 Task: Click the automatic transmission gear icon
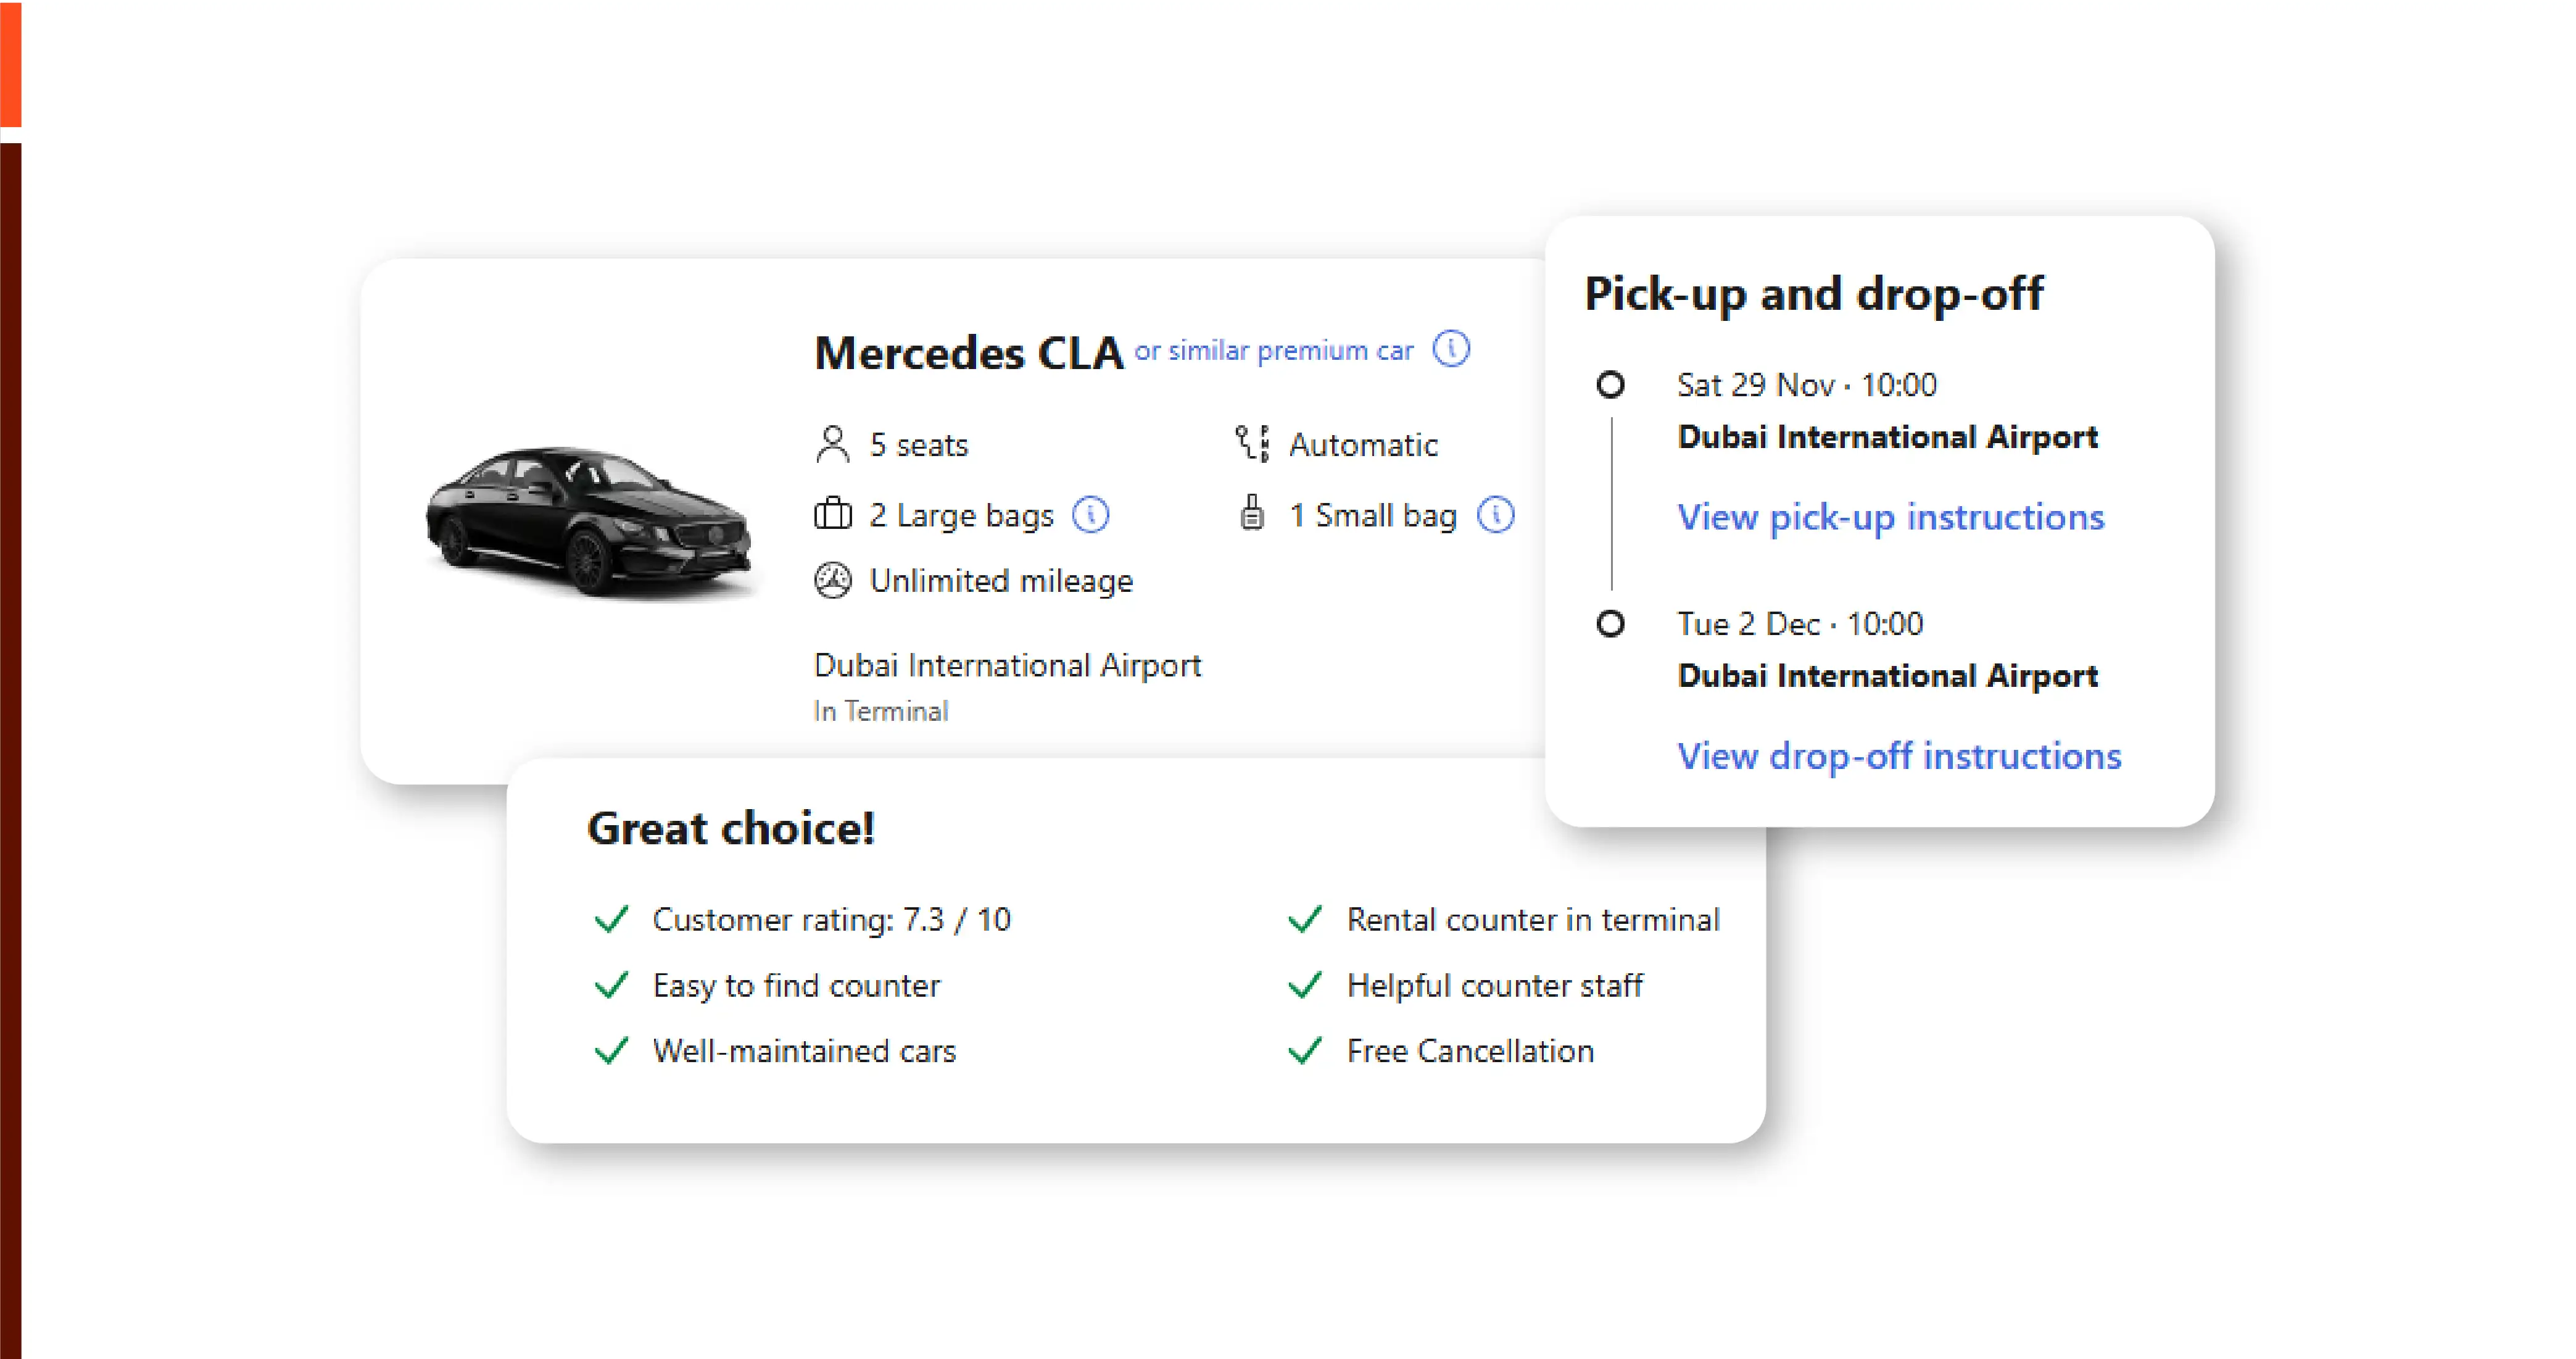pos(1252,443)
